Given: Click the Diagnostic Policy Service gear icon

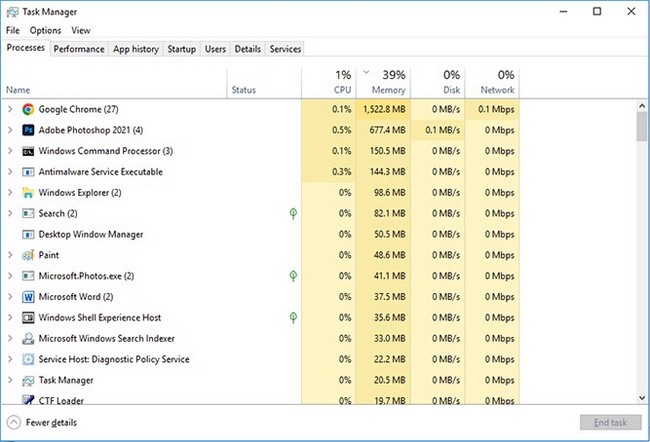Looking at the screenshot, I should [28, 359].
